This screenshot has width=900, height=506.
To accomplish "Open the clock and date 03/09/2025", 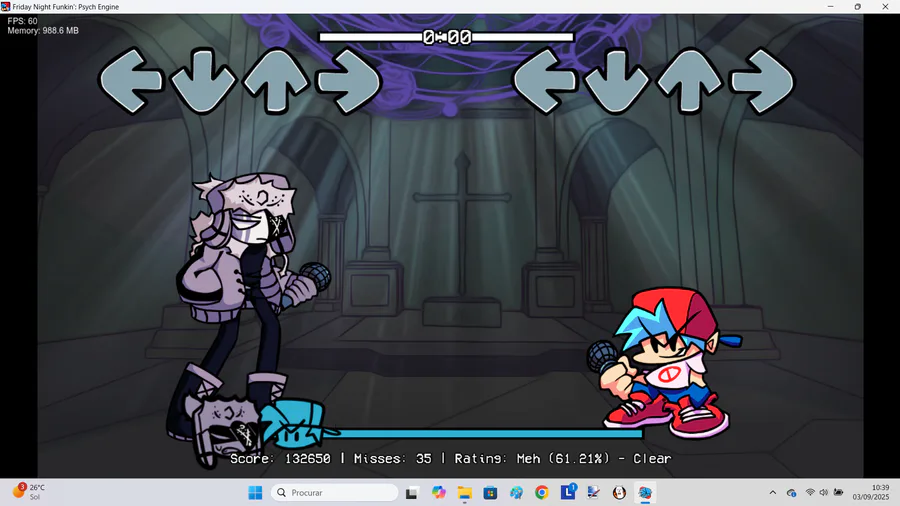I will [870, 492].
